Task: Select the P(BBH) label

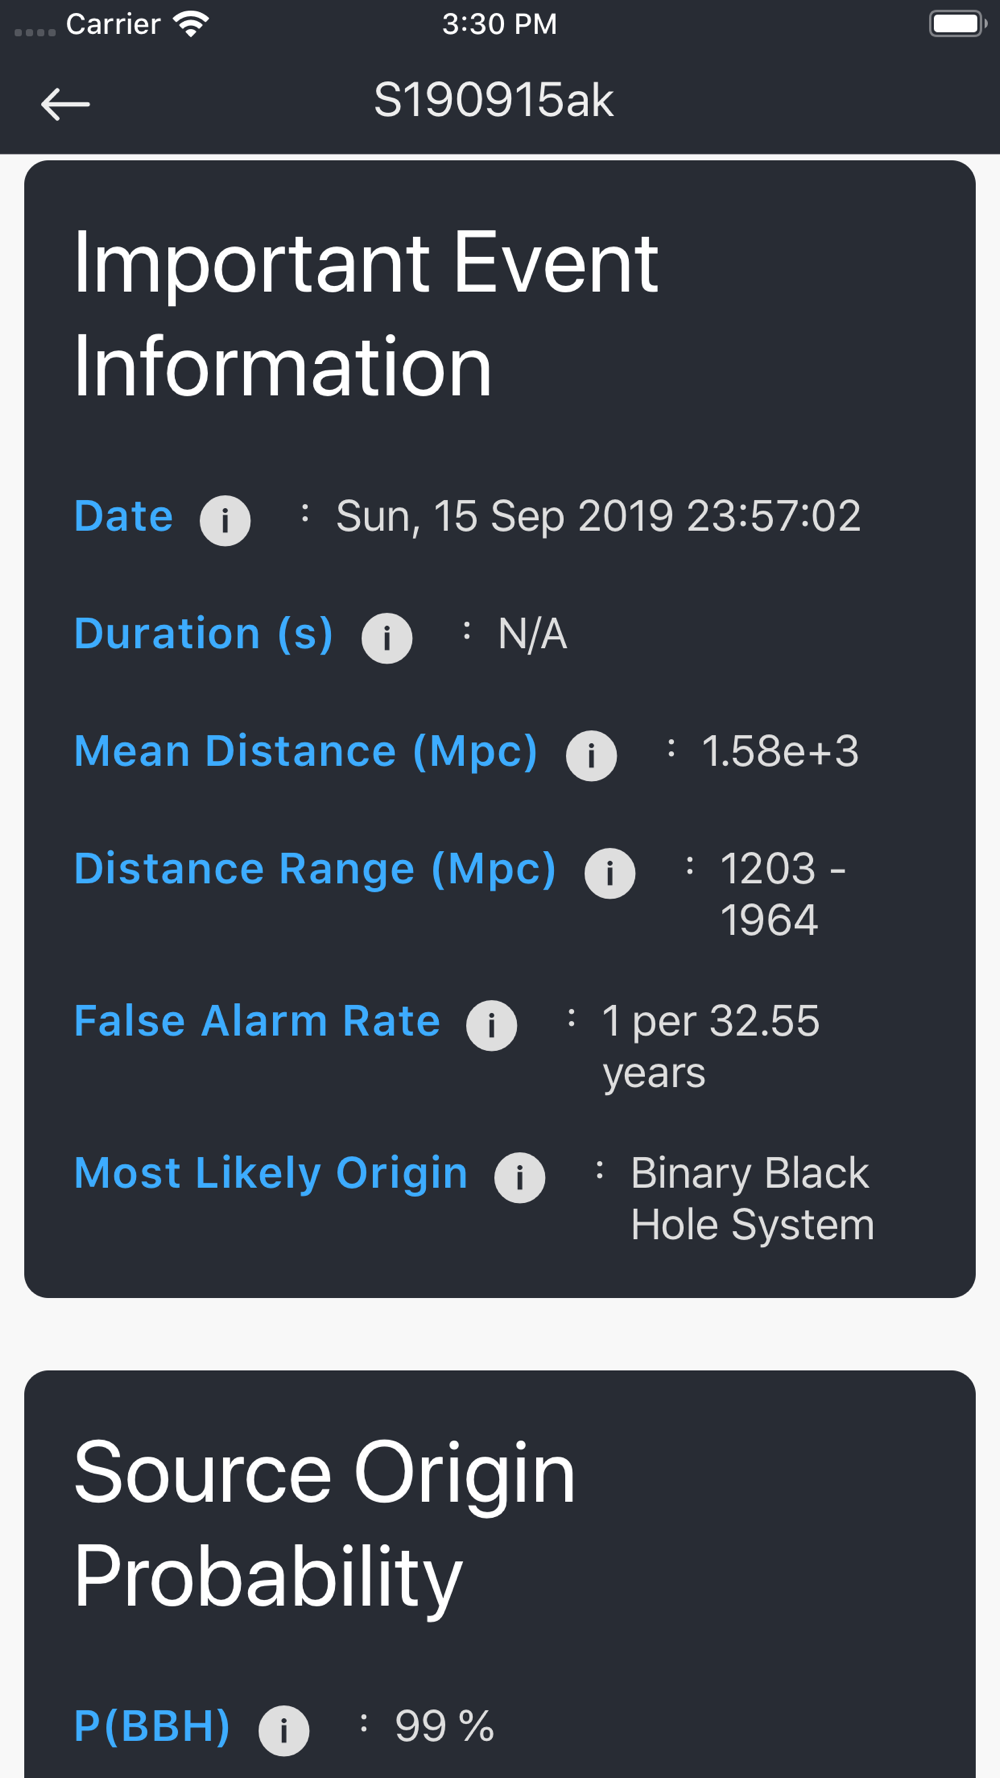Action: pos(152,1726)
